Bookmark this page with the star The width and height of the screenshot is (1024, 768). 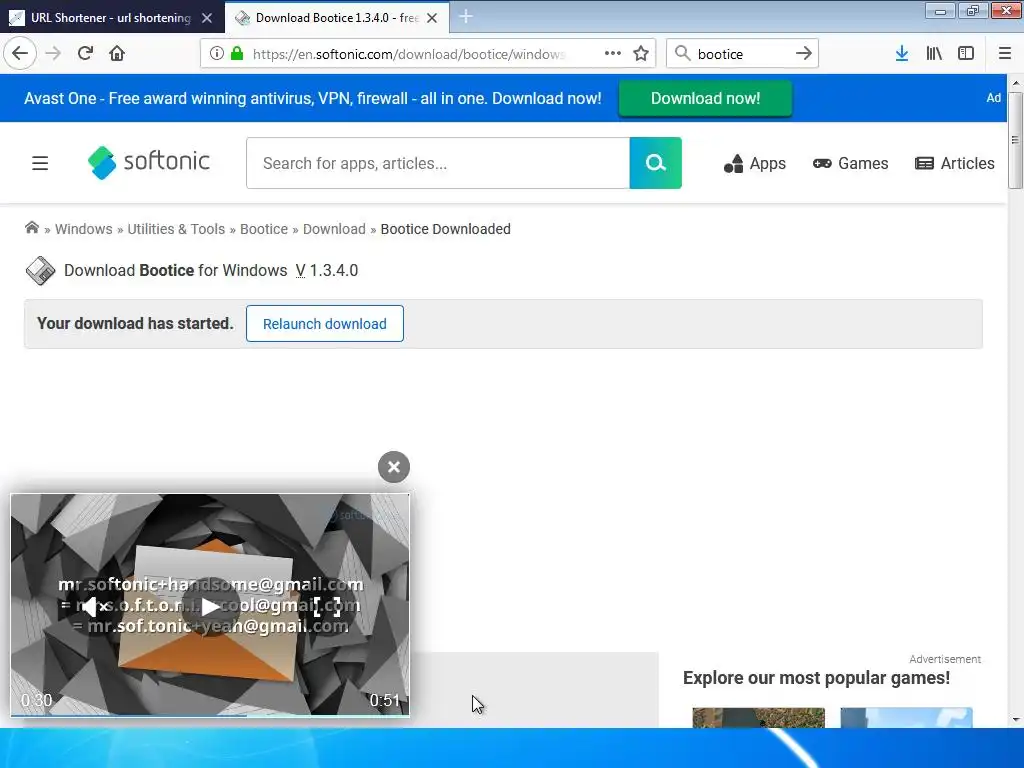pos(641,54)
